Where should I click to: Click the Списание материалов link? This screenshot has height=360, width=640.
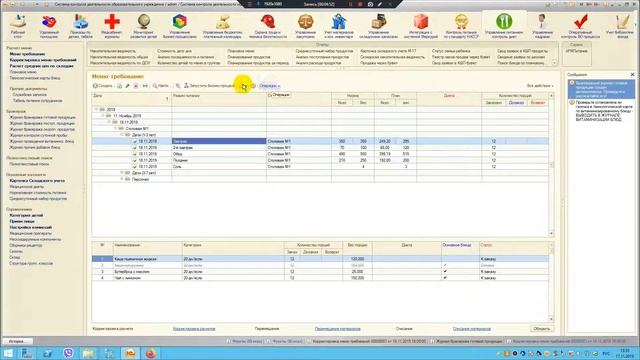[x=472, y=329]
